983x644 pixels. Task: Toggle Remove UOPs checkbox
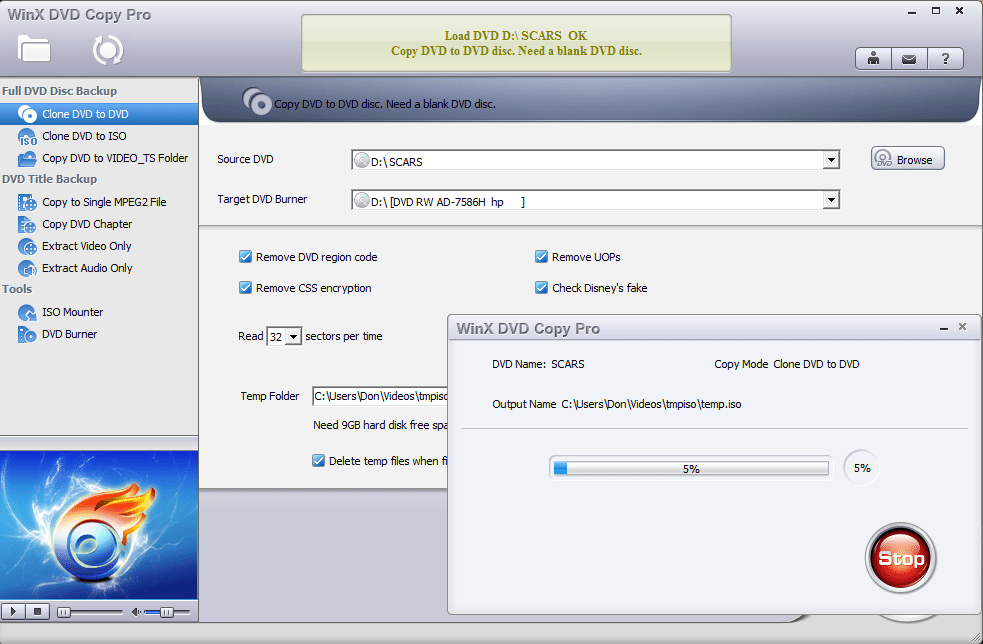[x=541, y=256]
